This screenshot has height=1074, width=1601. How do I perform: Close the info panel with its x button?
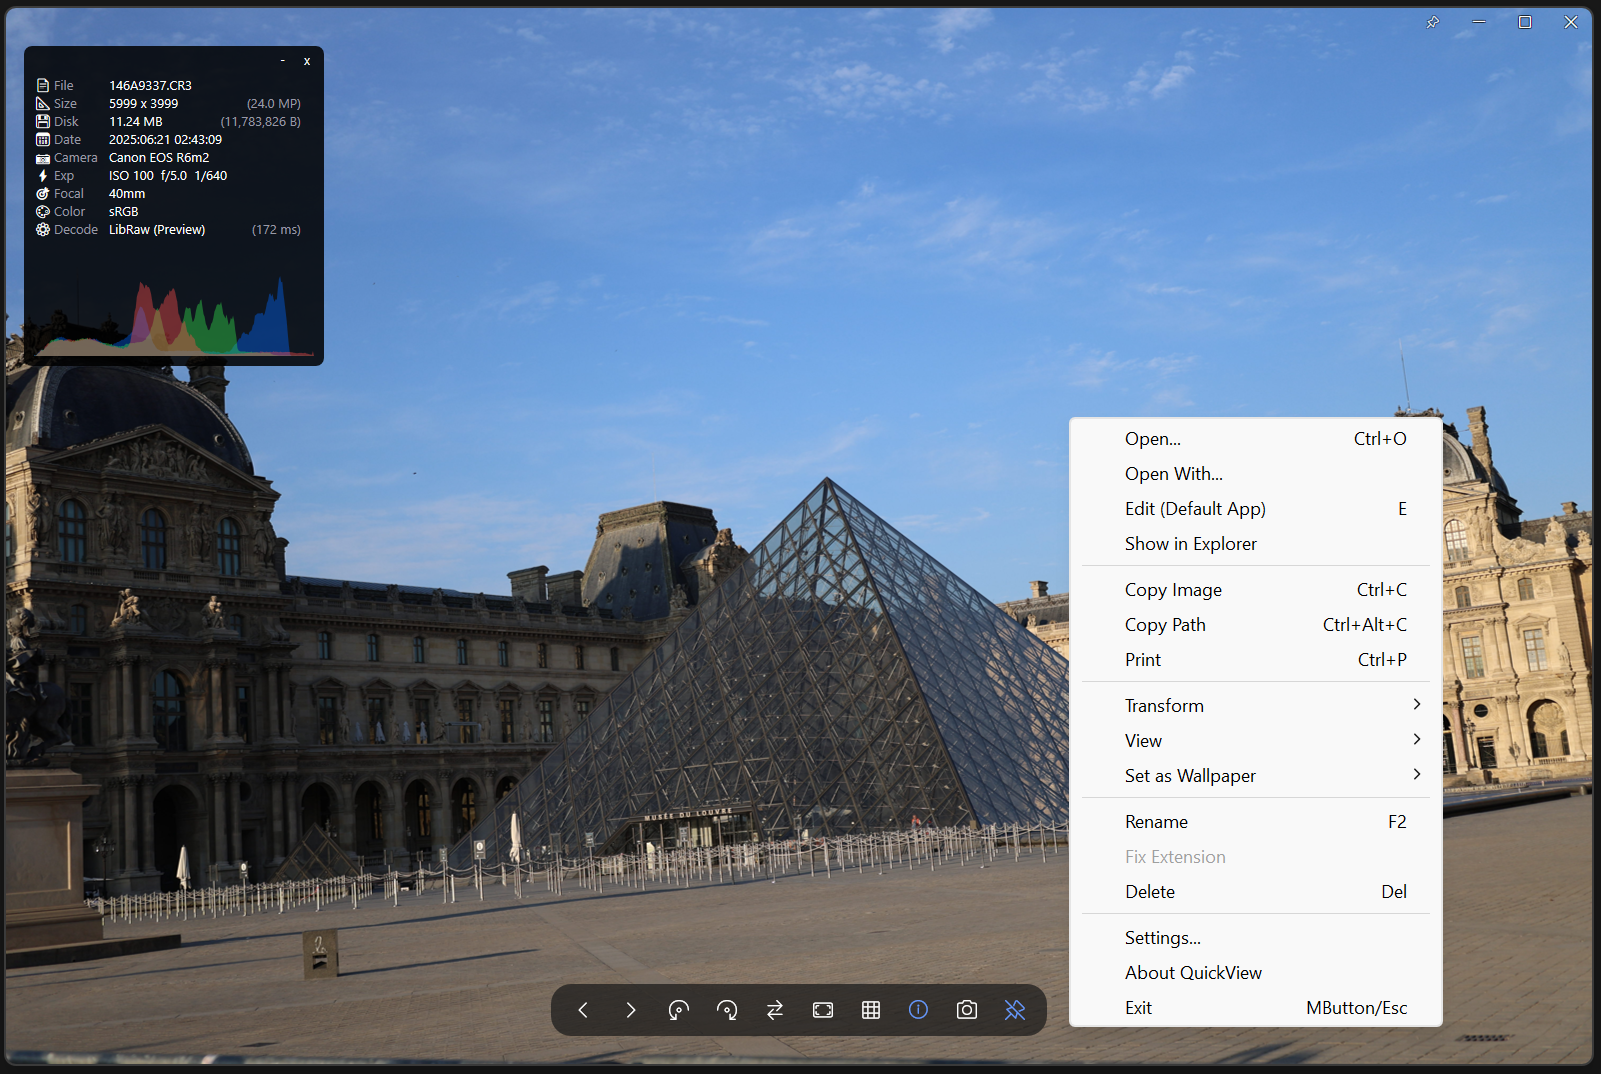(307, 61)
